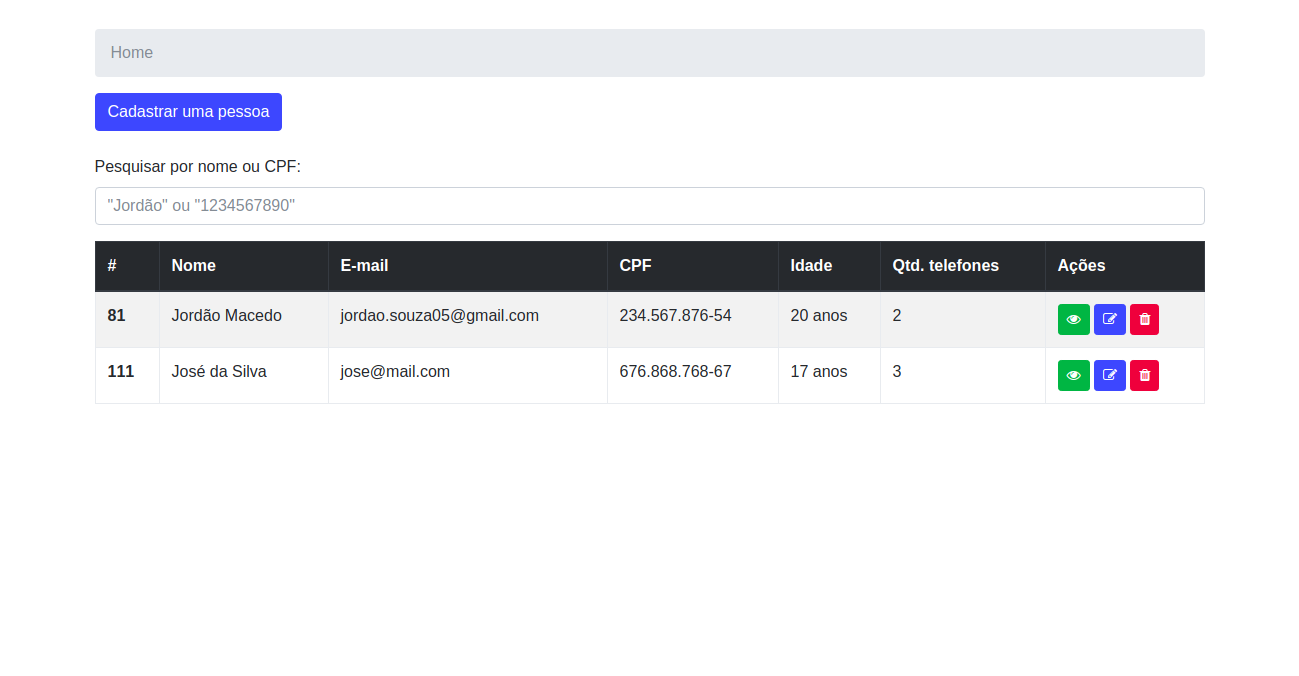1299x676 pixels.
Task: Select the jose@mail.com email cell
Action: pos(395,372)
